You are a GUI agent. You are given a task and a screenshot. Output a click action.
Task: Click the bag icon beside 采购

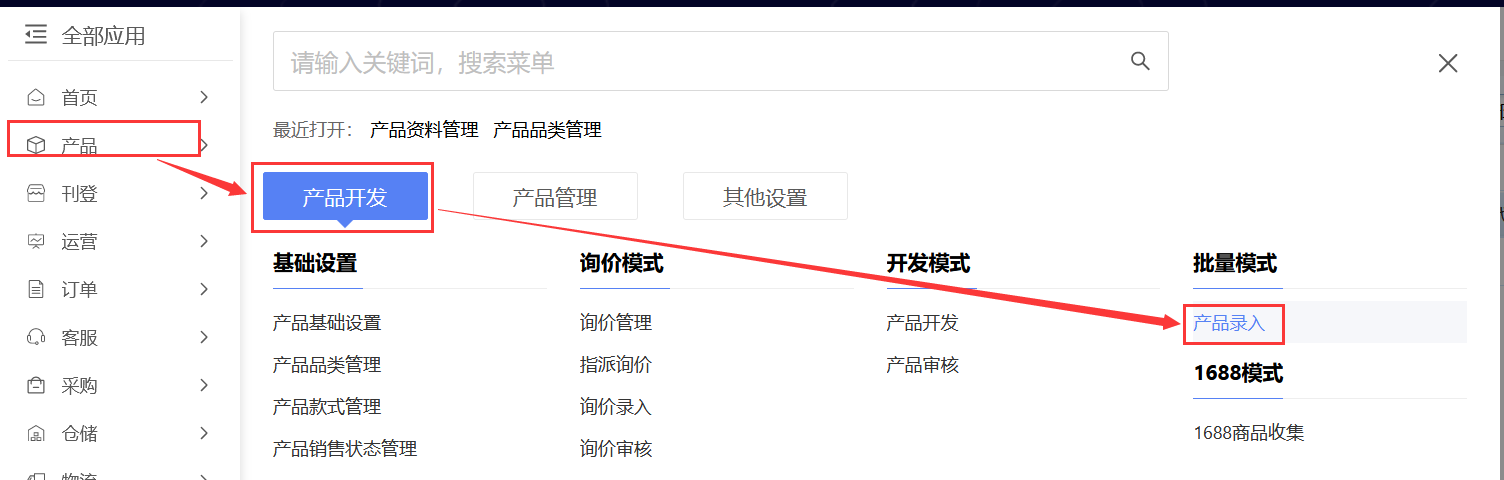pyautogui.click(x=36, y=386)
